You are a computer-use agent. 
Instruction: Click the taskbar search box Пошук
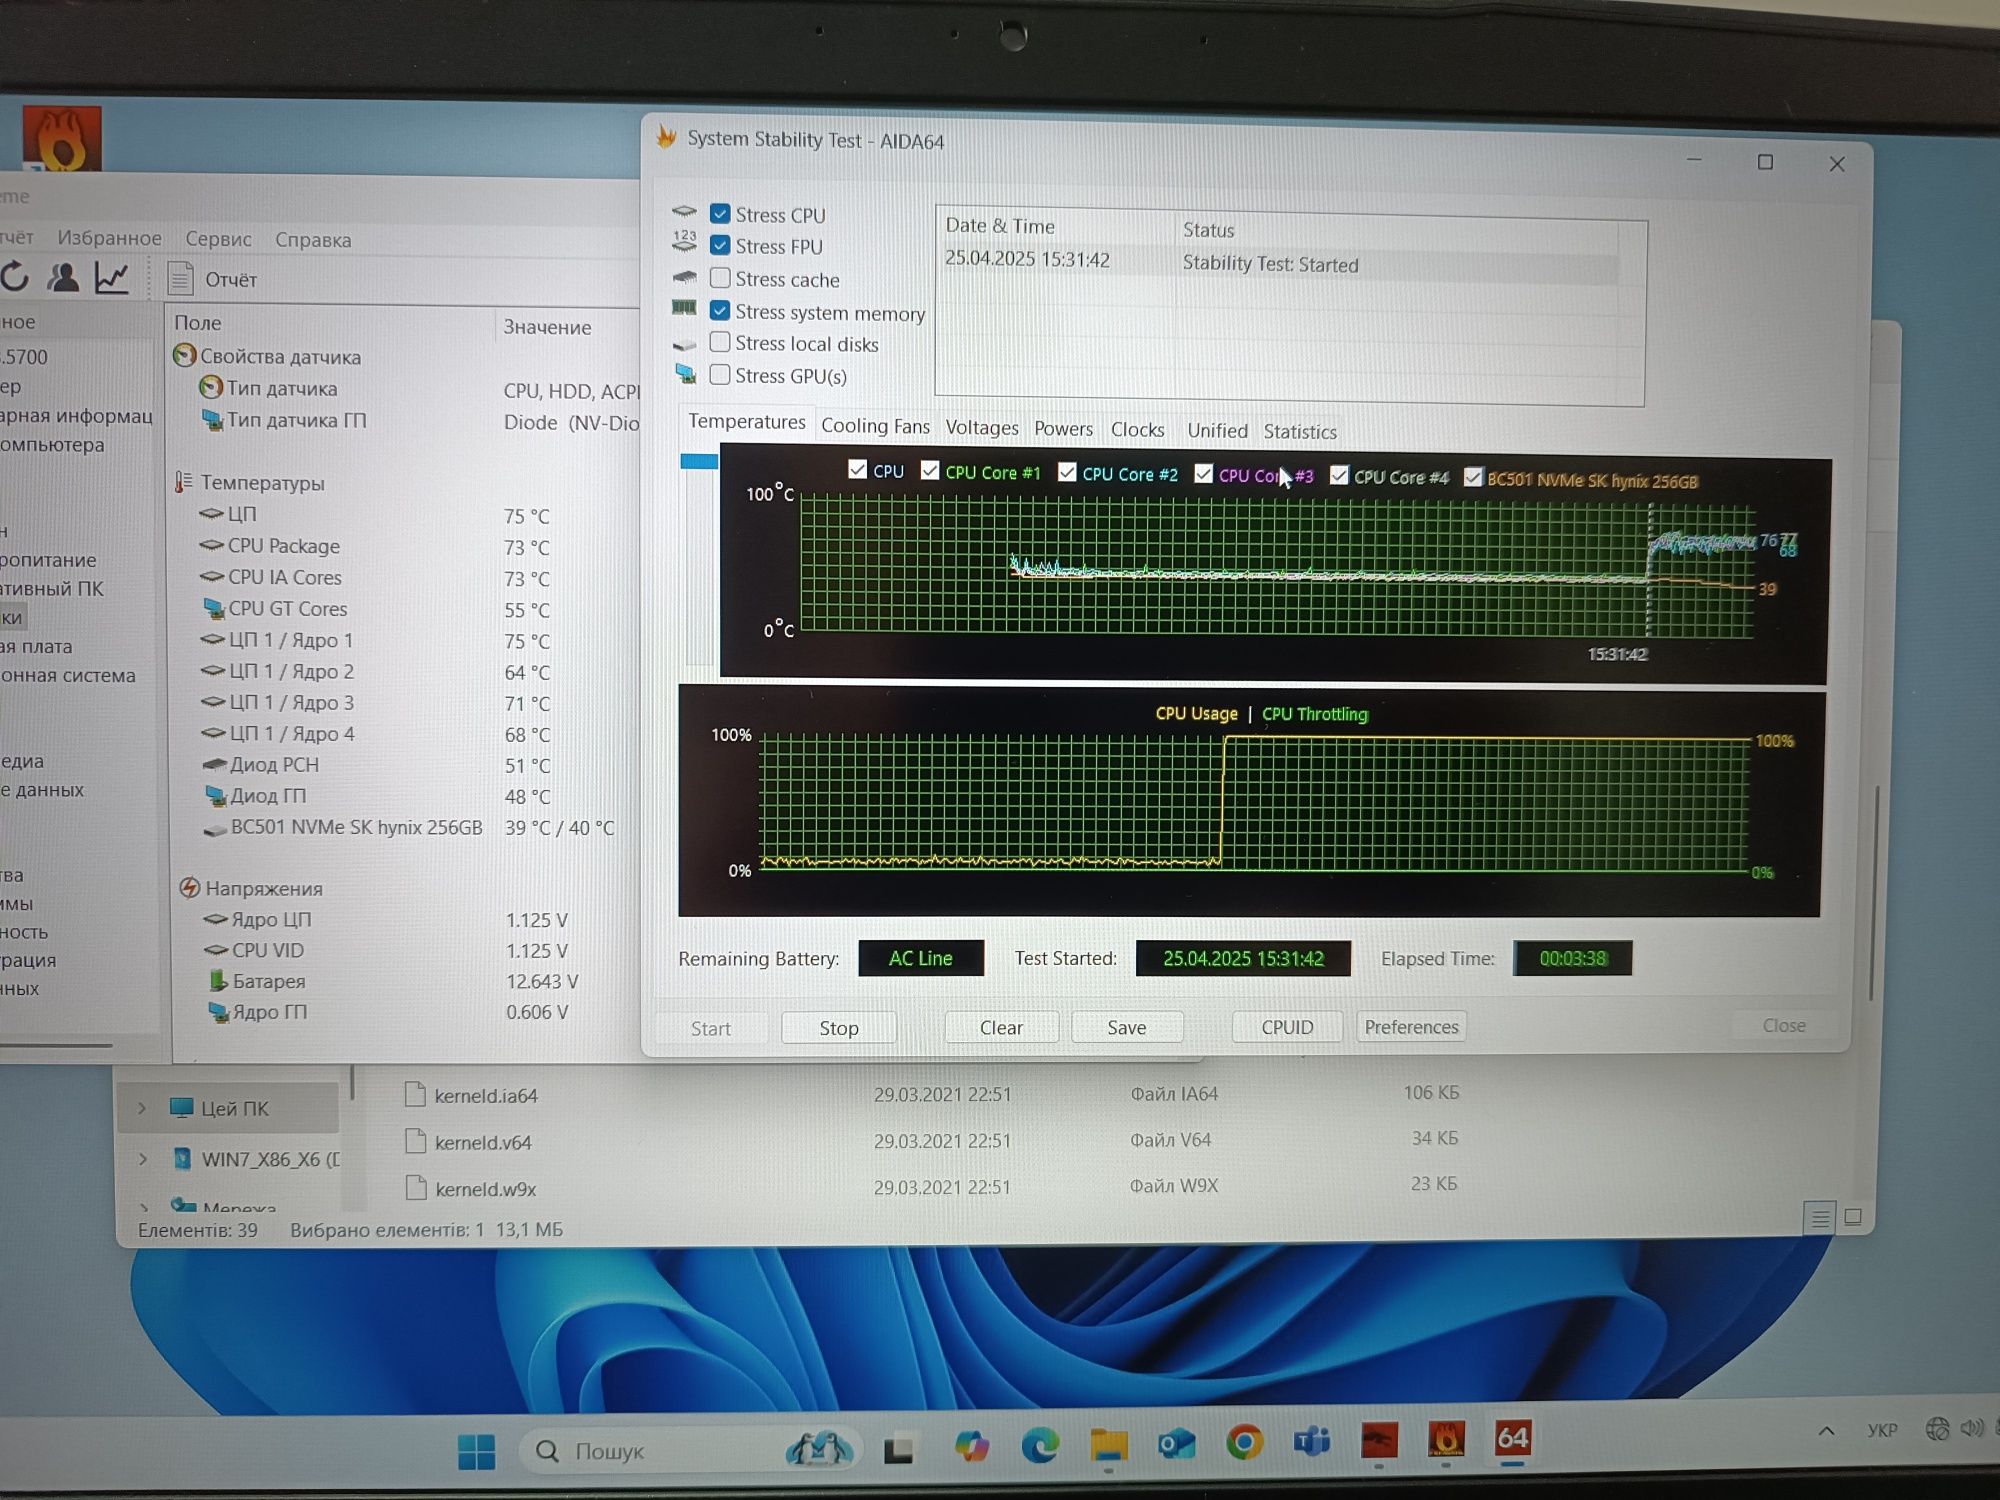pos(690,1450)
